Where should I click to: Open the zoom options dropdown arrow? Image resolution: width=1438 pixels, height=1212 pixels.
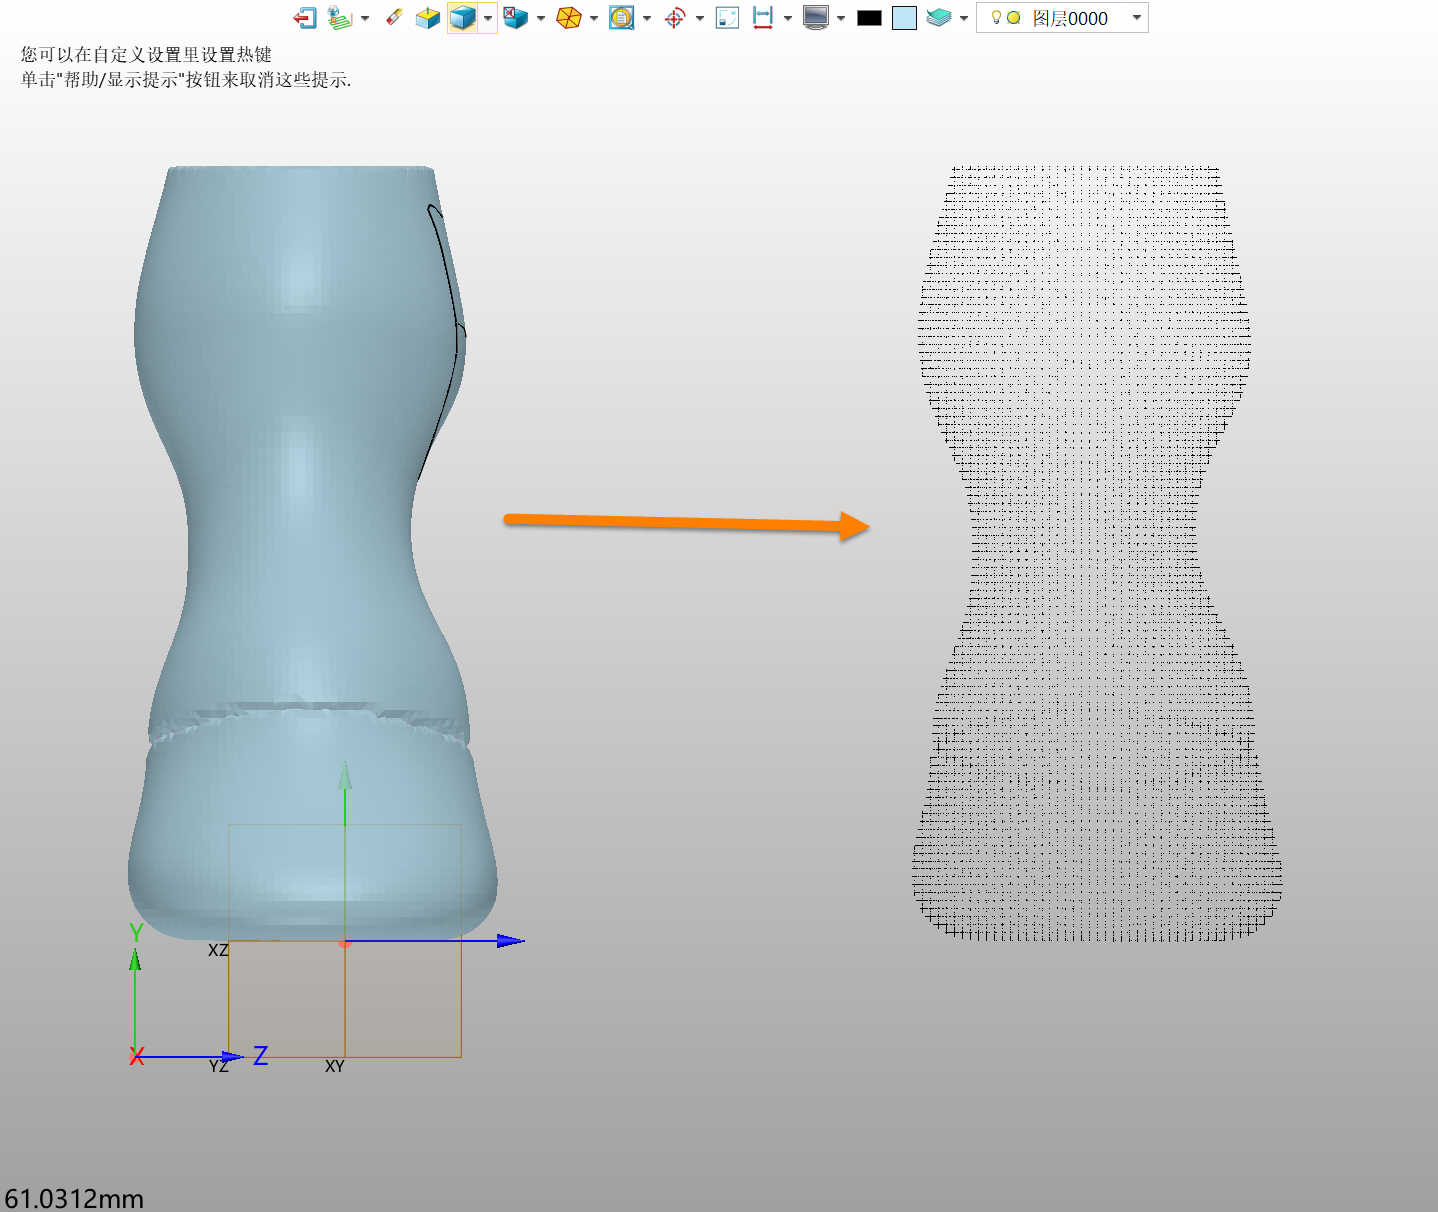click(x=647, y=18)
